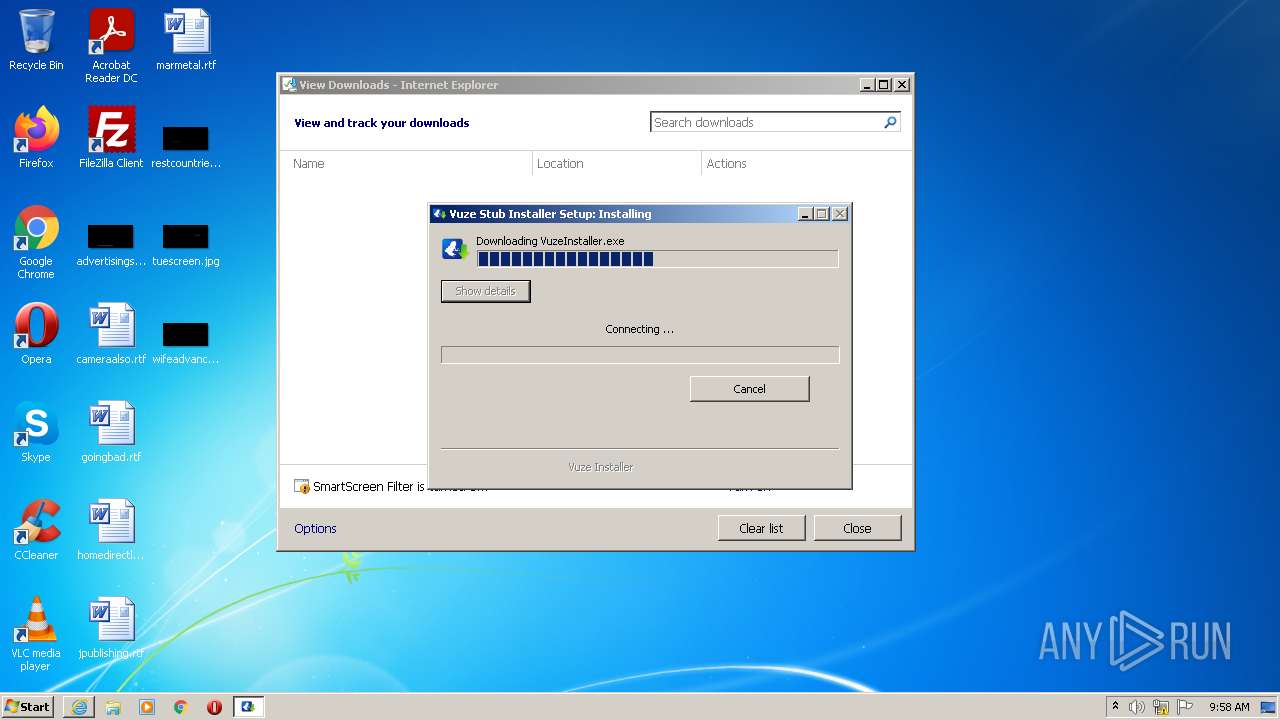Open the Skype desktop shortcut
Screen dimensions: 1280x720
pos(36,432)
